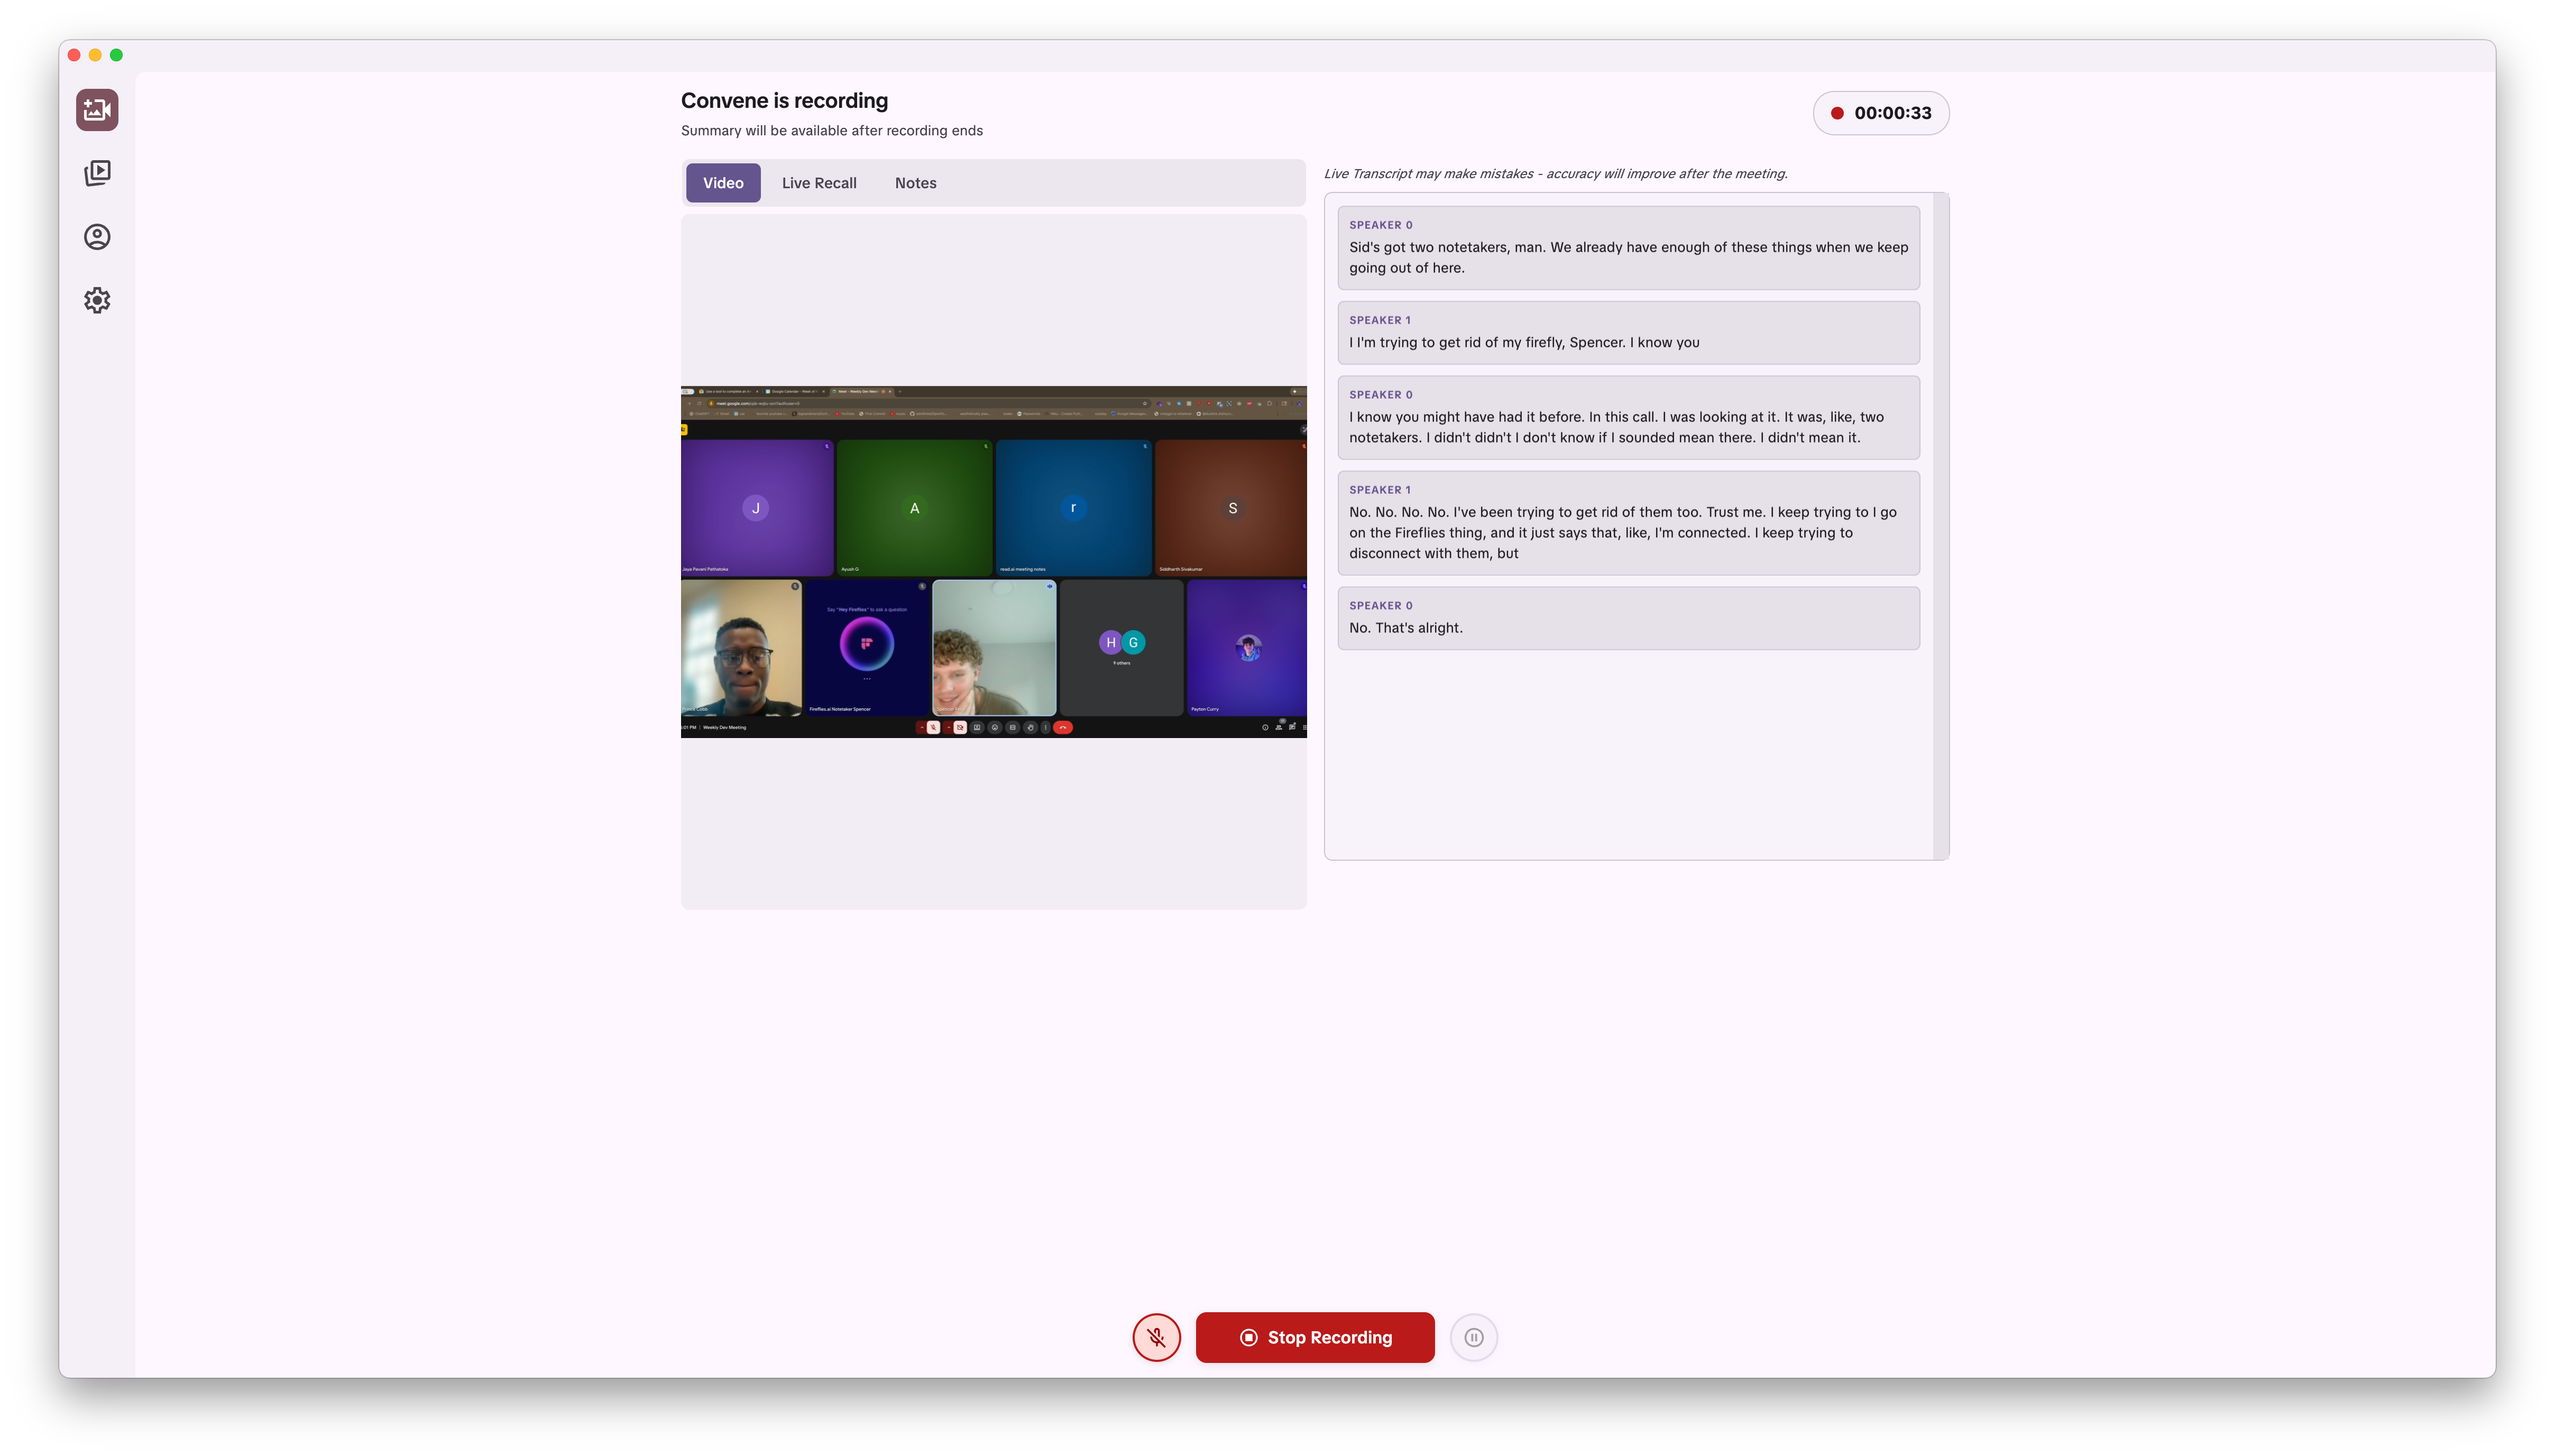
Task: Toggle back to the Video view
Action: click(722, 182)
